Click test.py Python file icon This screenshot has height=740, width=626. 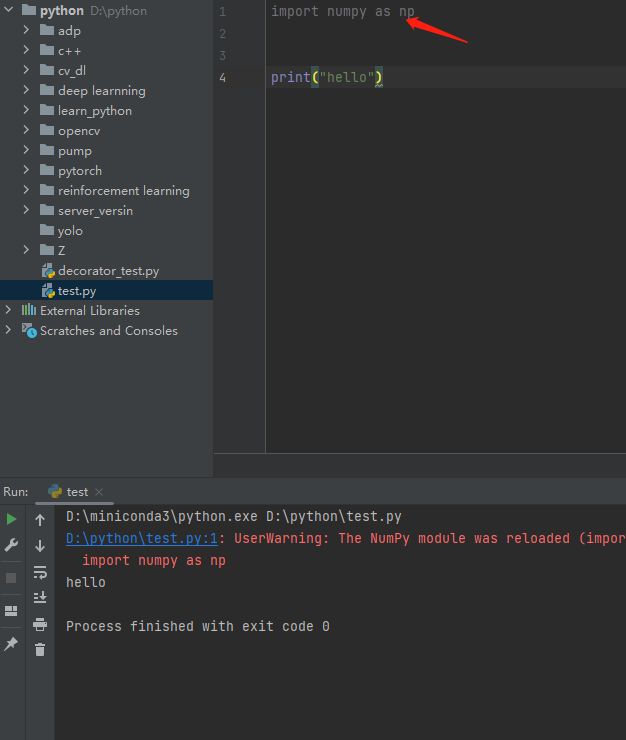pos(48,291)
